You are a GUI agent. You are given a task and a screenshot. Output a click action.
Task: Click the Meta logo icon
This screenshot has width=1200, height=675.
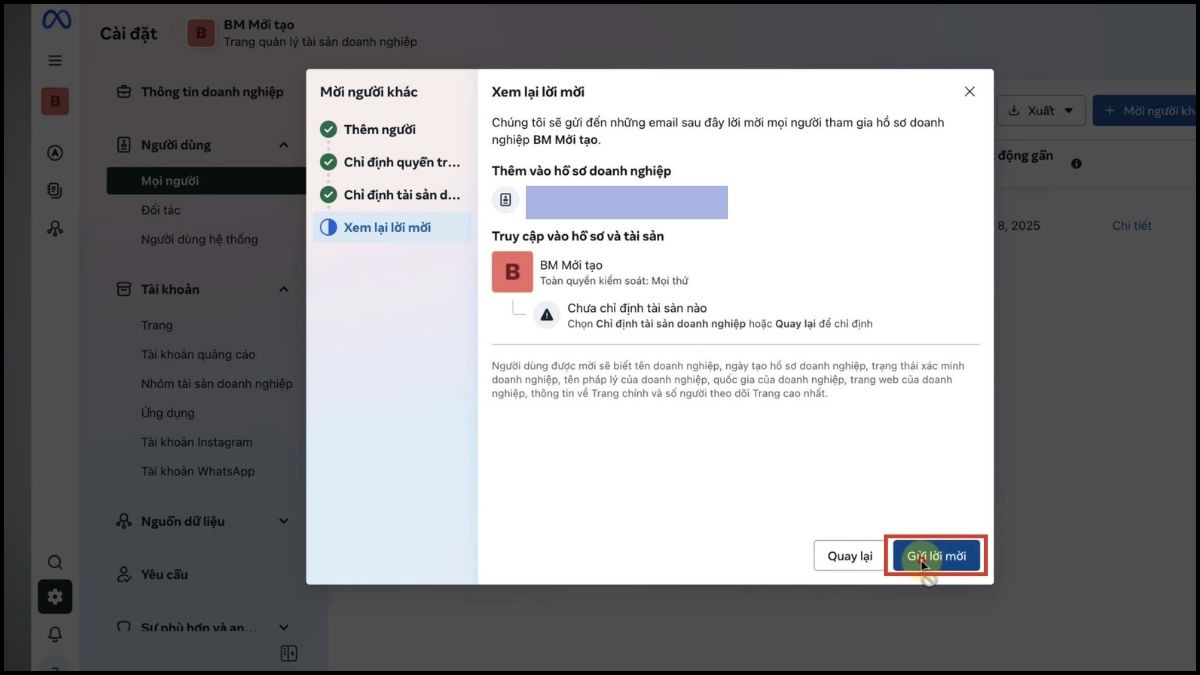[54, 20]
